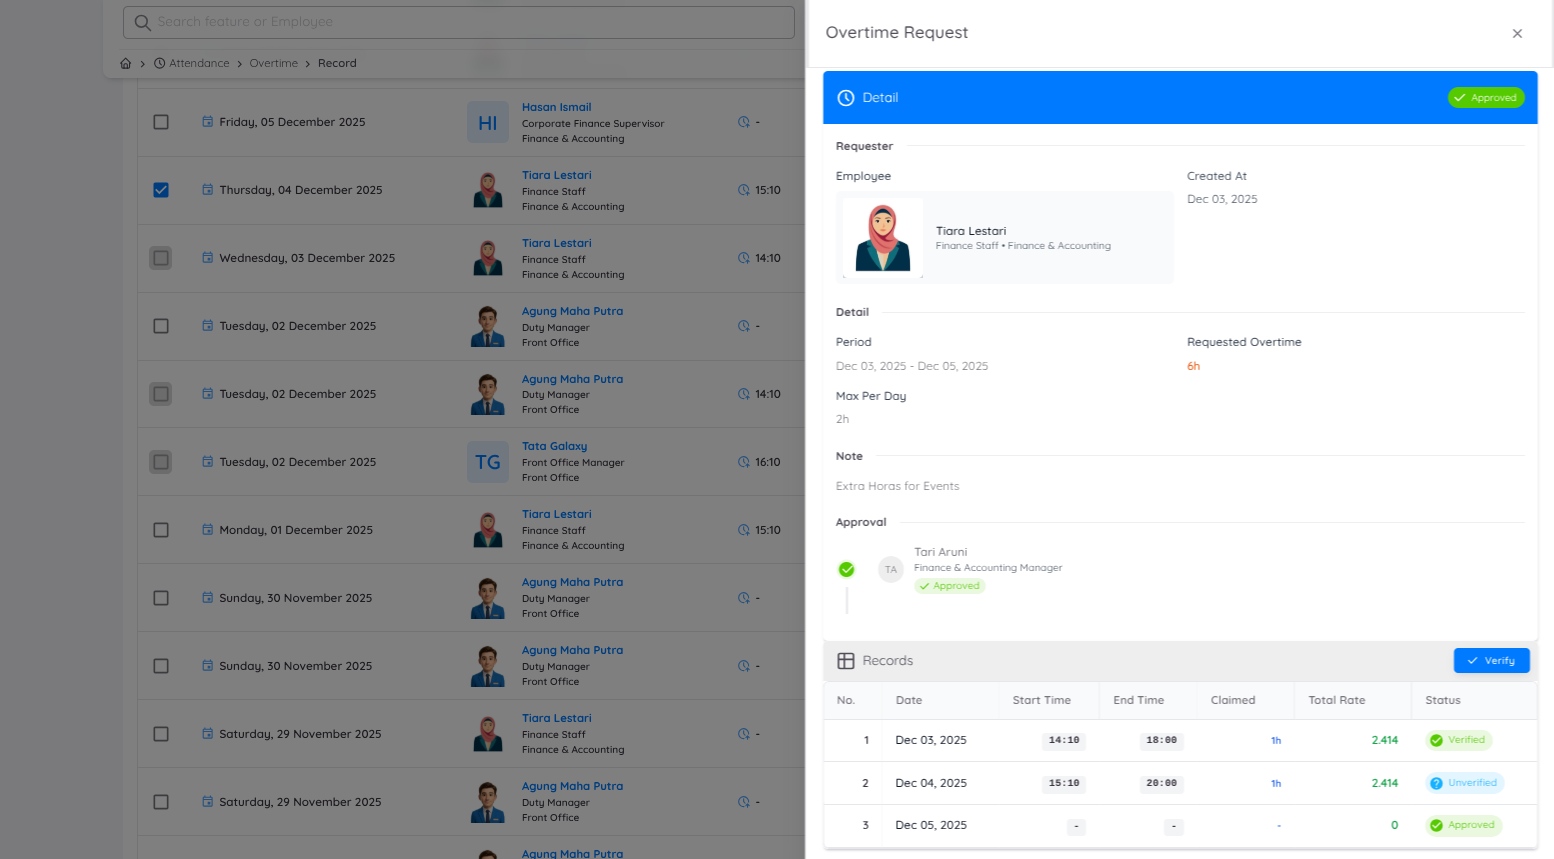Close the Overtime Request panel
1554x859 pixels.
(1516, 33)
